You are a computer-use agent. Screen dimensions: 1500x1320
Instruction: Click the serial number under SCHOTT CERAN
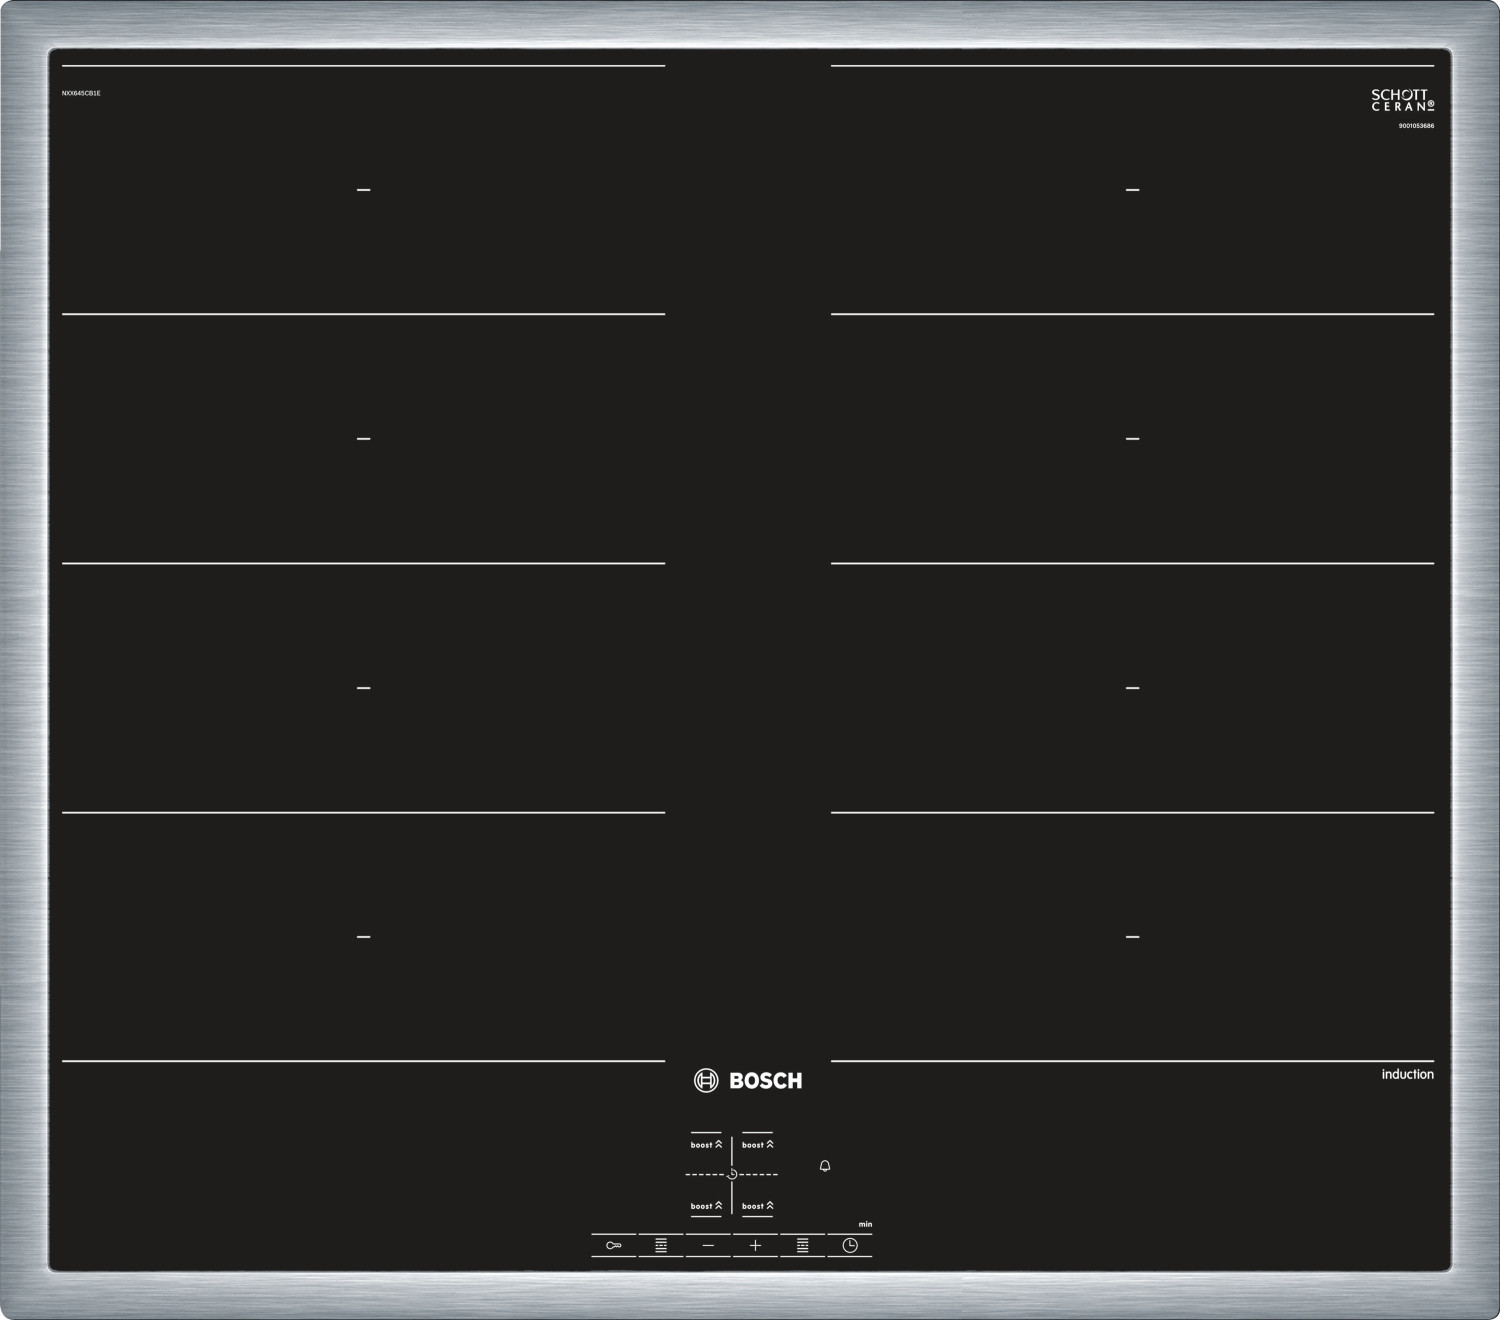point(1416,126)
